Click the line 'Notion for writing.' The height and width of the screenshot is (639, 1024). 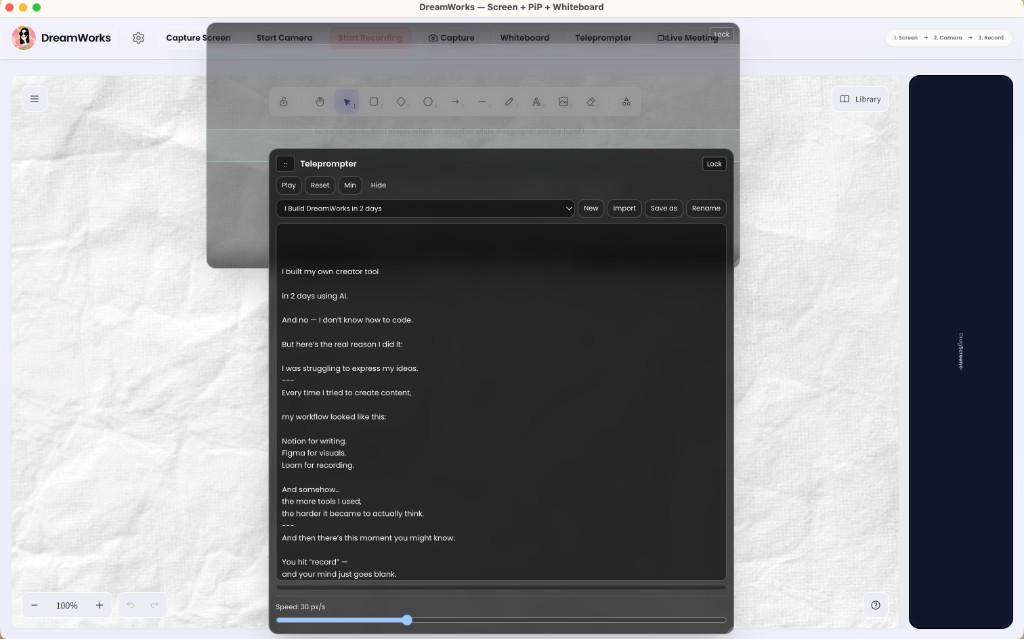(x=314, y=441)
